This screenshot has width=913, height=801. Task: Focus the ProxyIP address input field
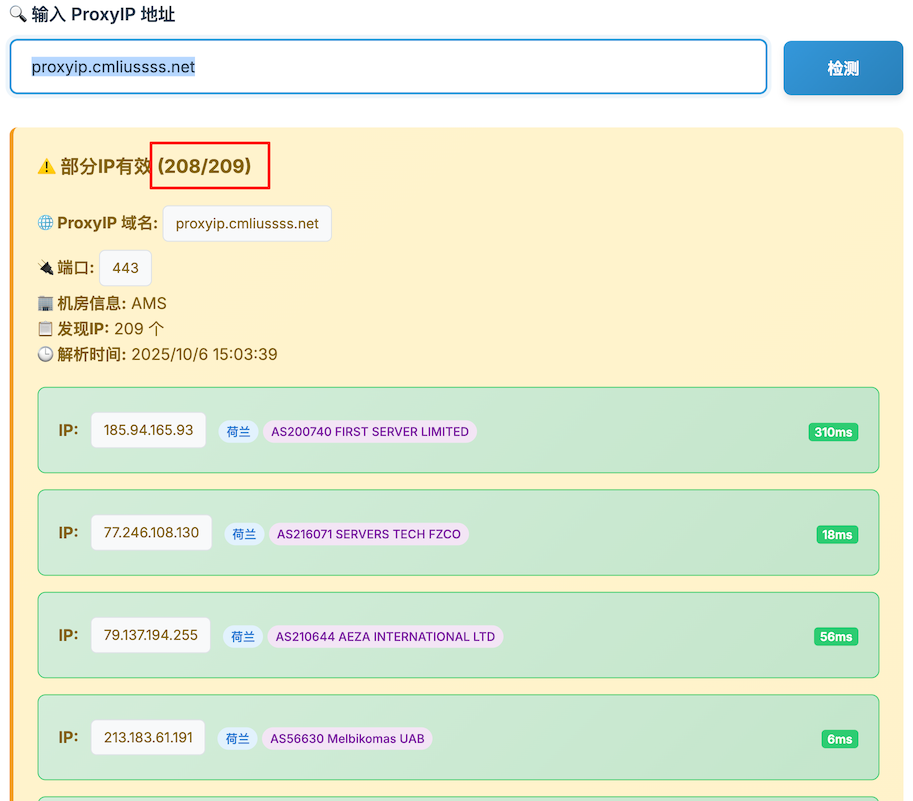(x=388, y=67)
